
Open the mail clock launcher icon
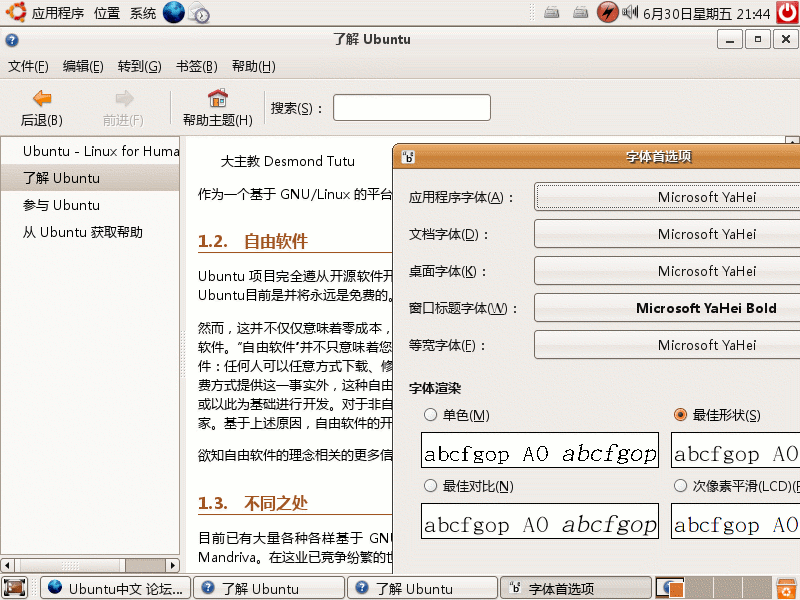click(199, 13)
